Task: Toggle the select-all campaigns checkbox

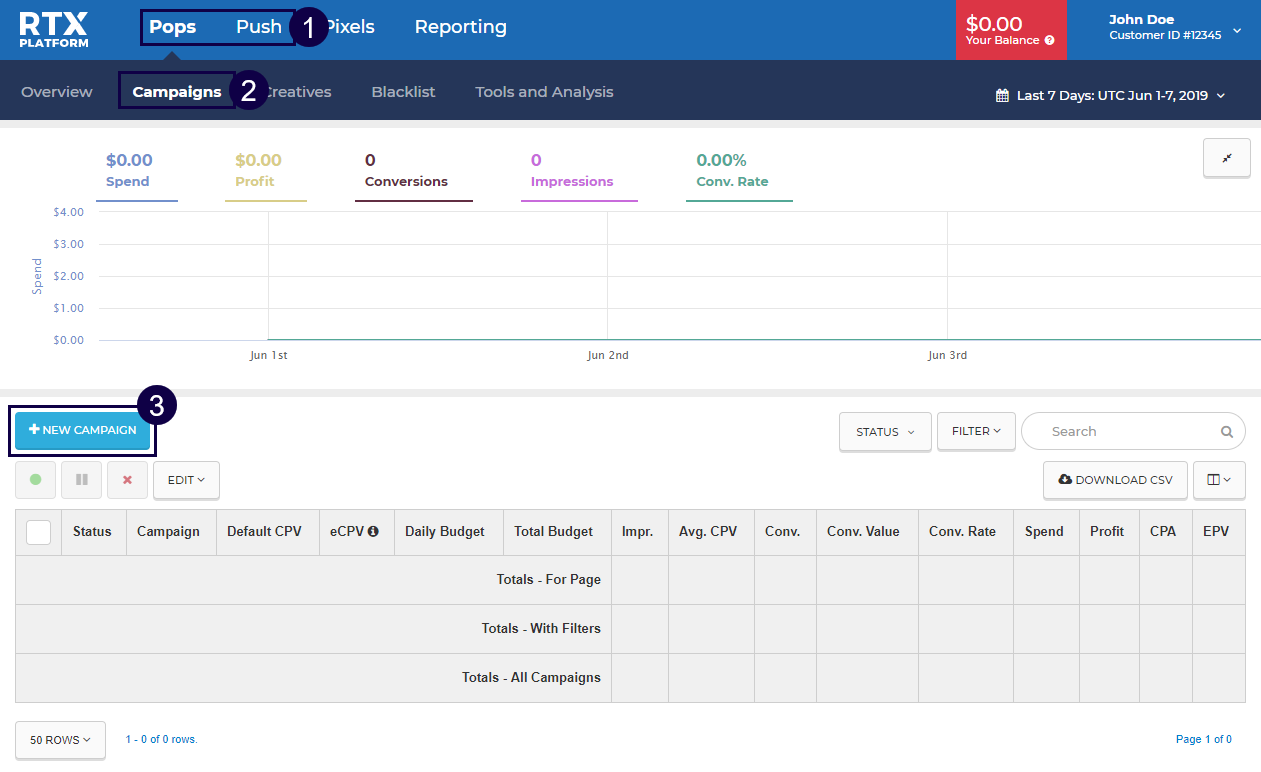Action: pos(38,532)
